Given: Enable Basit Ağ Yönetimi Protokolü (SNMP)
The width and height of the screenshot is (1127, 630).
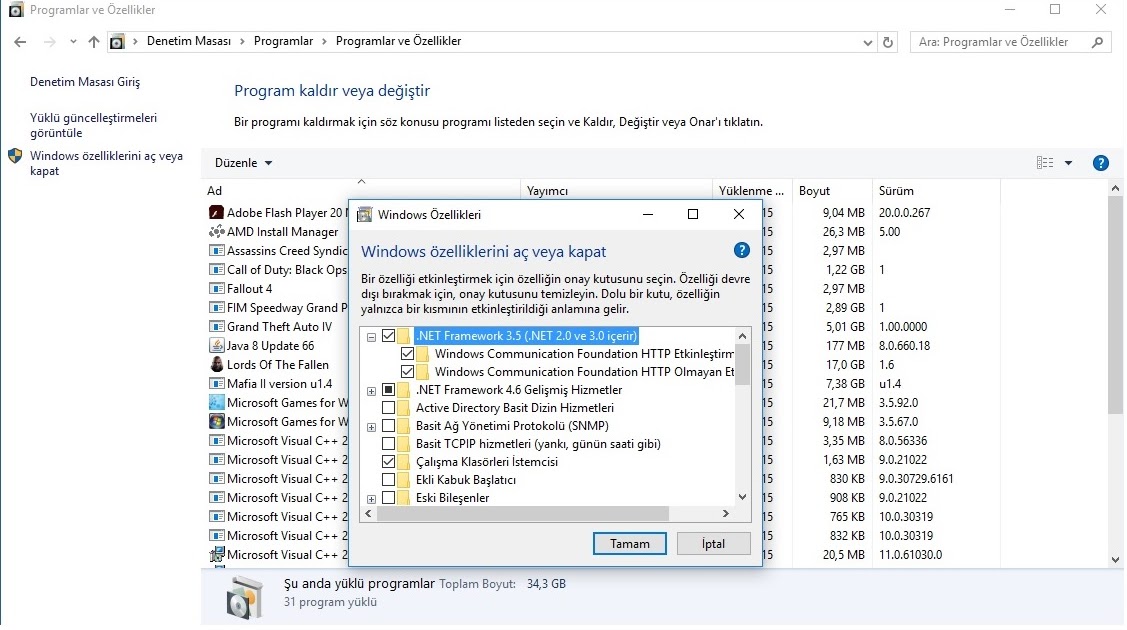Looking at the screenshot, I should tap(389, 425).
